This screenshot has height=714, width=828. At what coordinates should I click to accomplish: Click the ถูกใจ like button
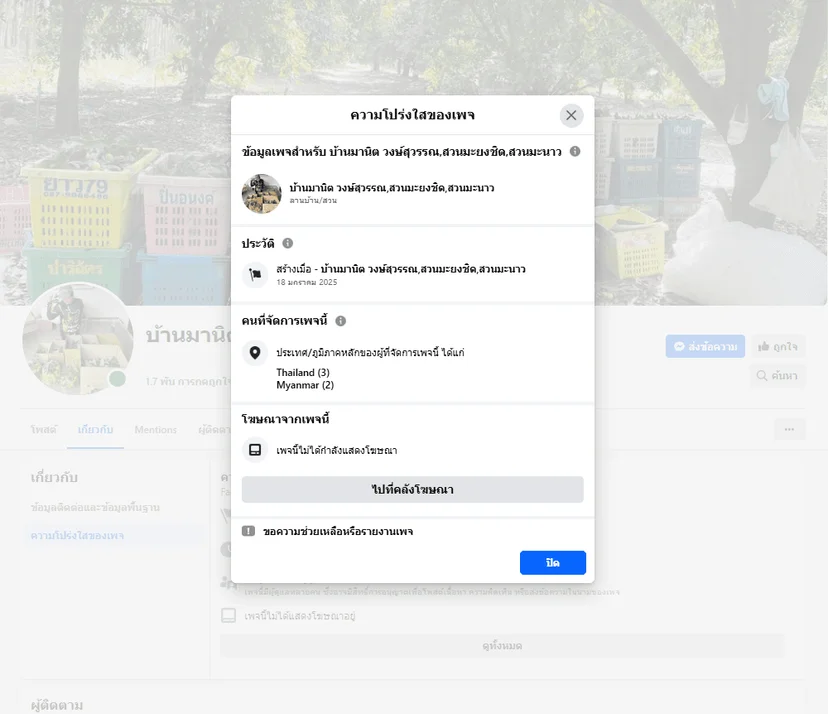coord(778,346)
